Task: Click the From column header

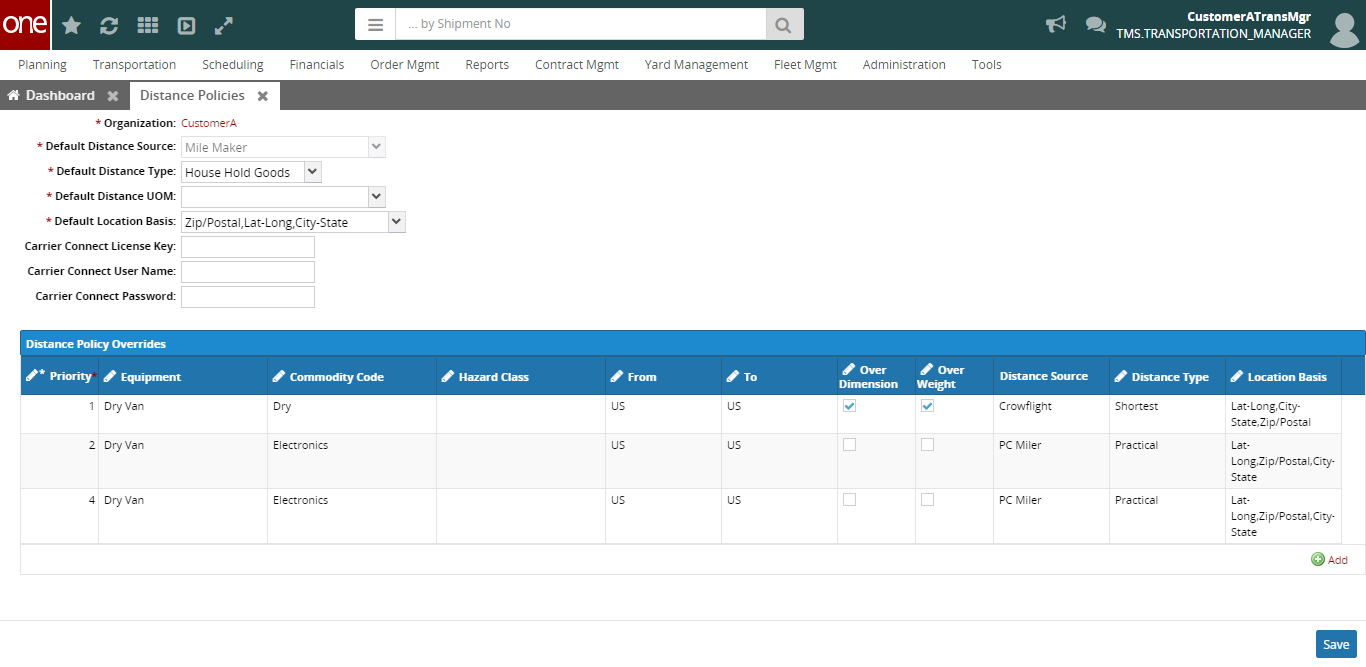Action: coord(664,376)
